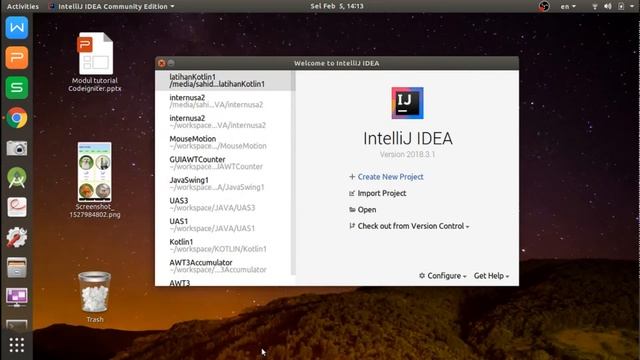This screenshot has width=640, height=360.
Task: Open the Get Help dropdown
Action: (x=491, y=276)
